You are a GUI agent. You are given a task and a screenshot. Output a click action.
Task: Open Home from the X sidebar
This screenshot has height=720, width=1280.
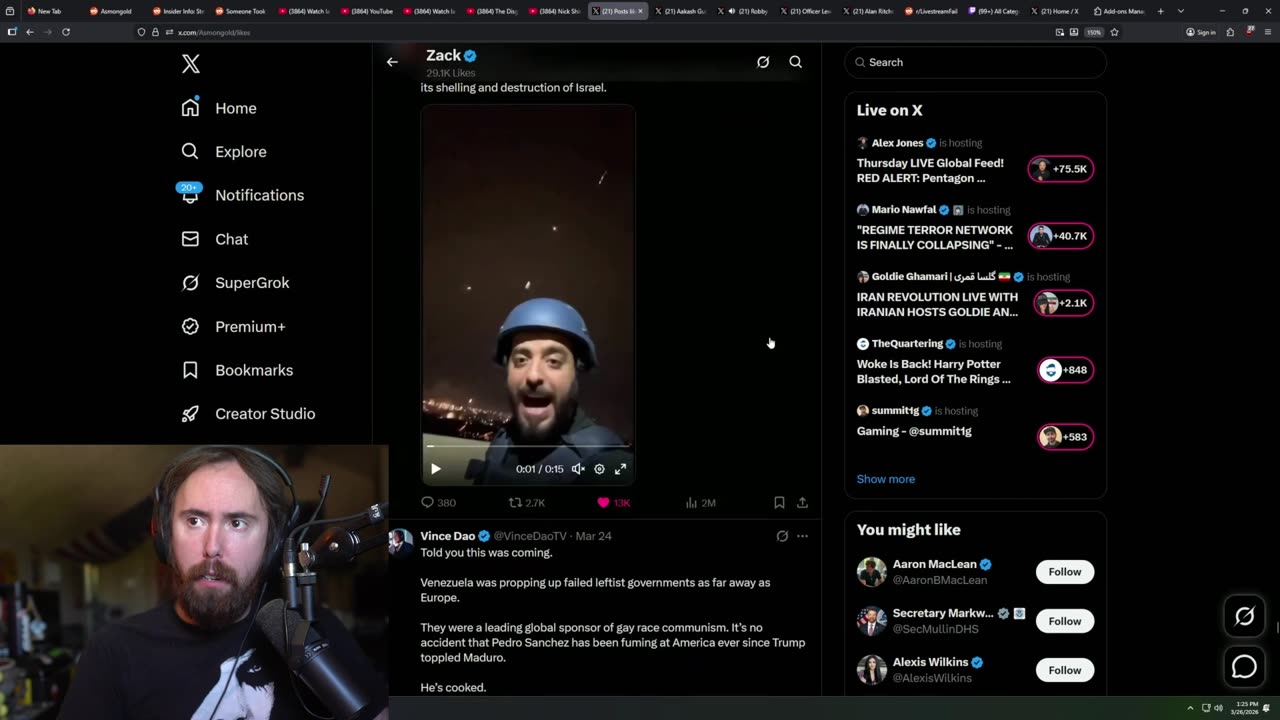point(219,108)
